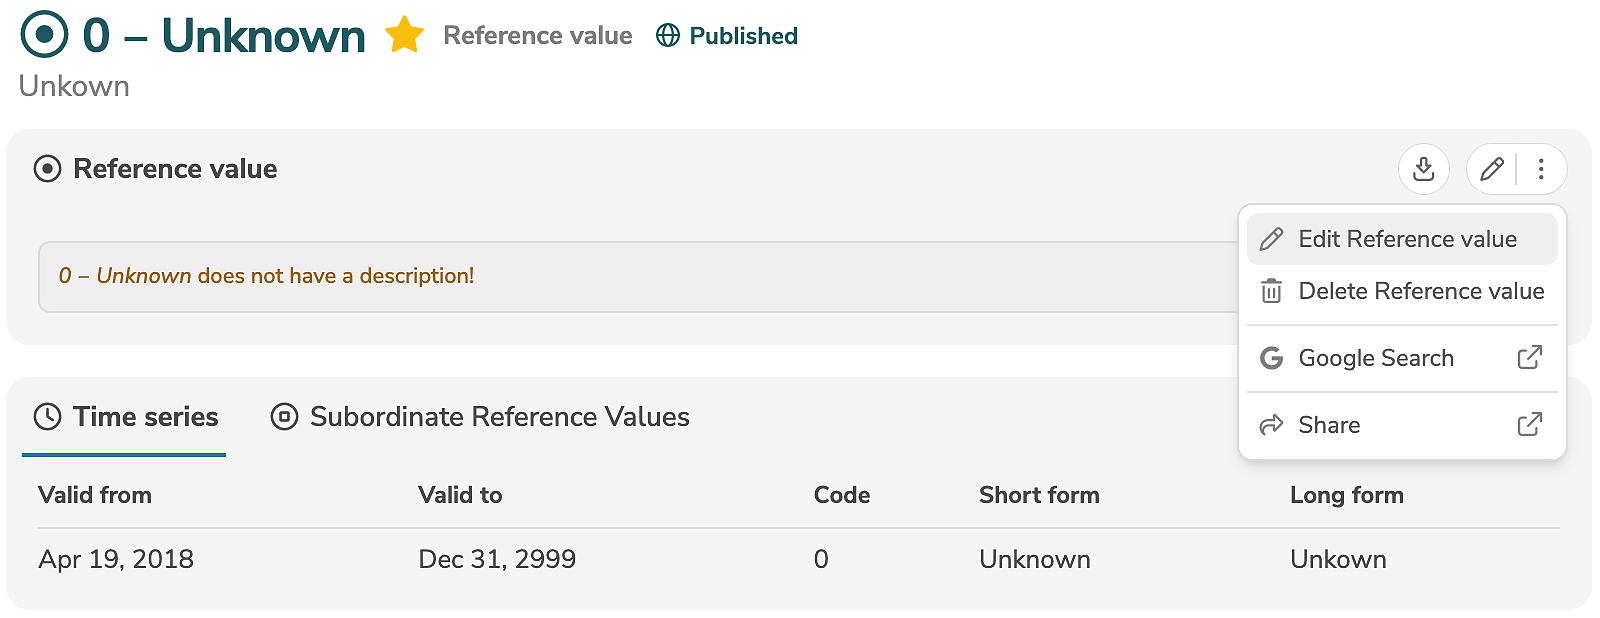Open the Subordinate Reference Values tab
The height and width of the screenshot is (618, 1600).
click(481, 417)
